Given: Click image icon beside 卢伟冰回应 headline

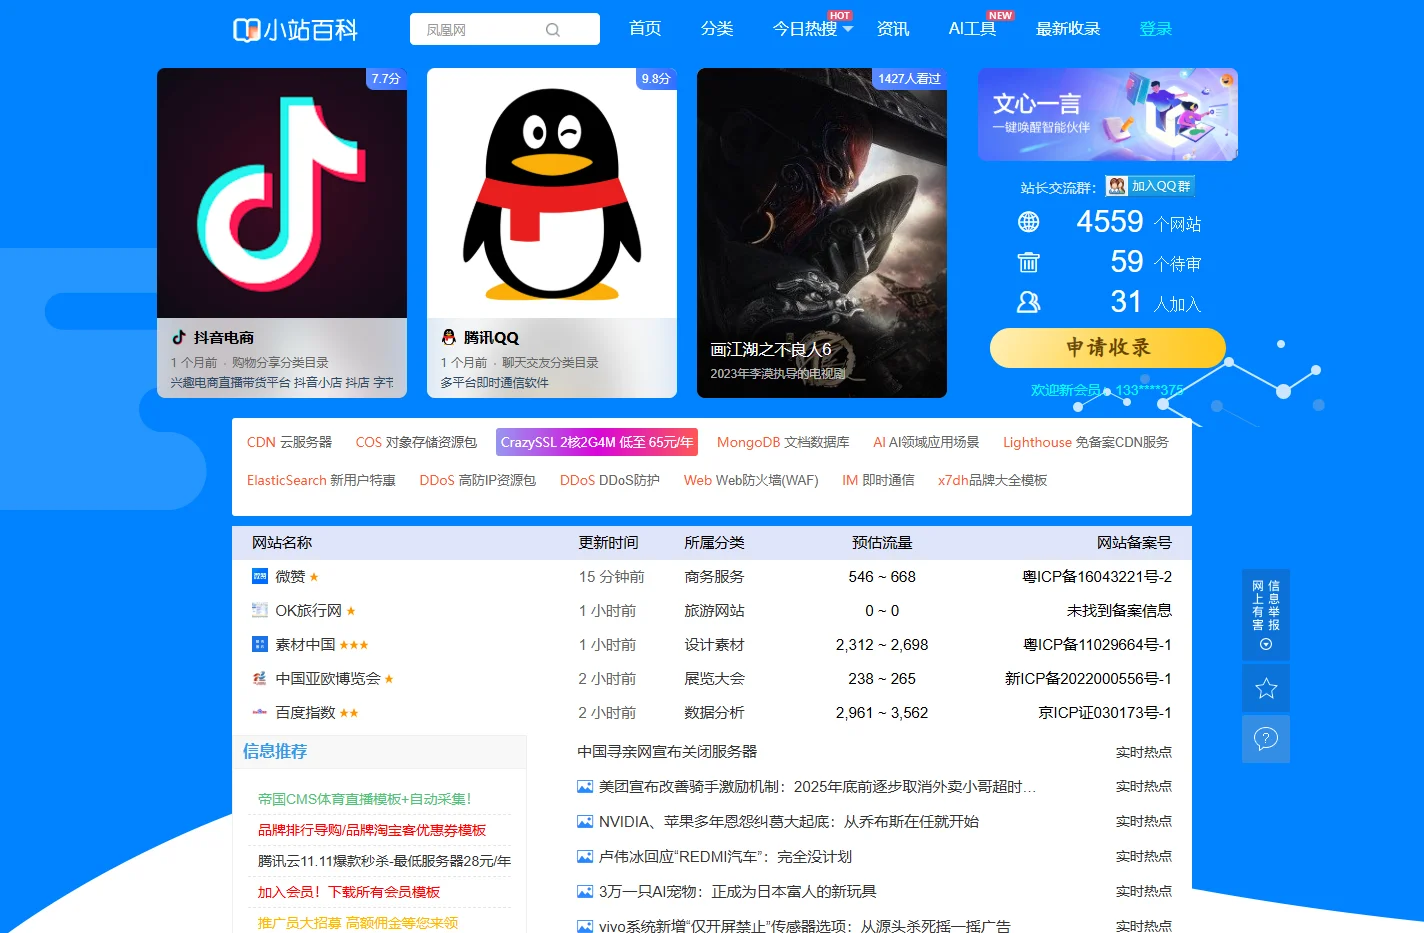Looking at the screenshot, I should click(x=585, y=857).
